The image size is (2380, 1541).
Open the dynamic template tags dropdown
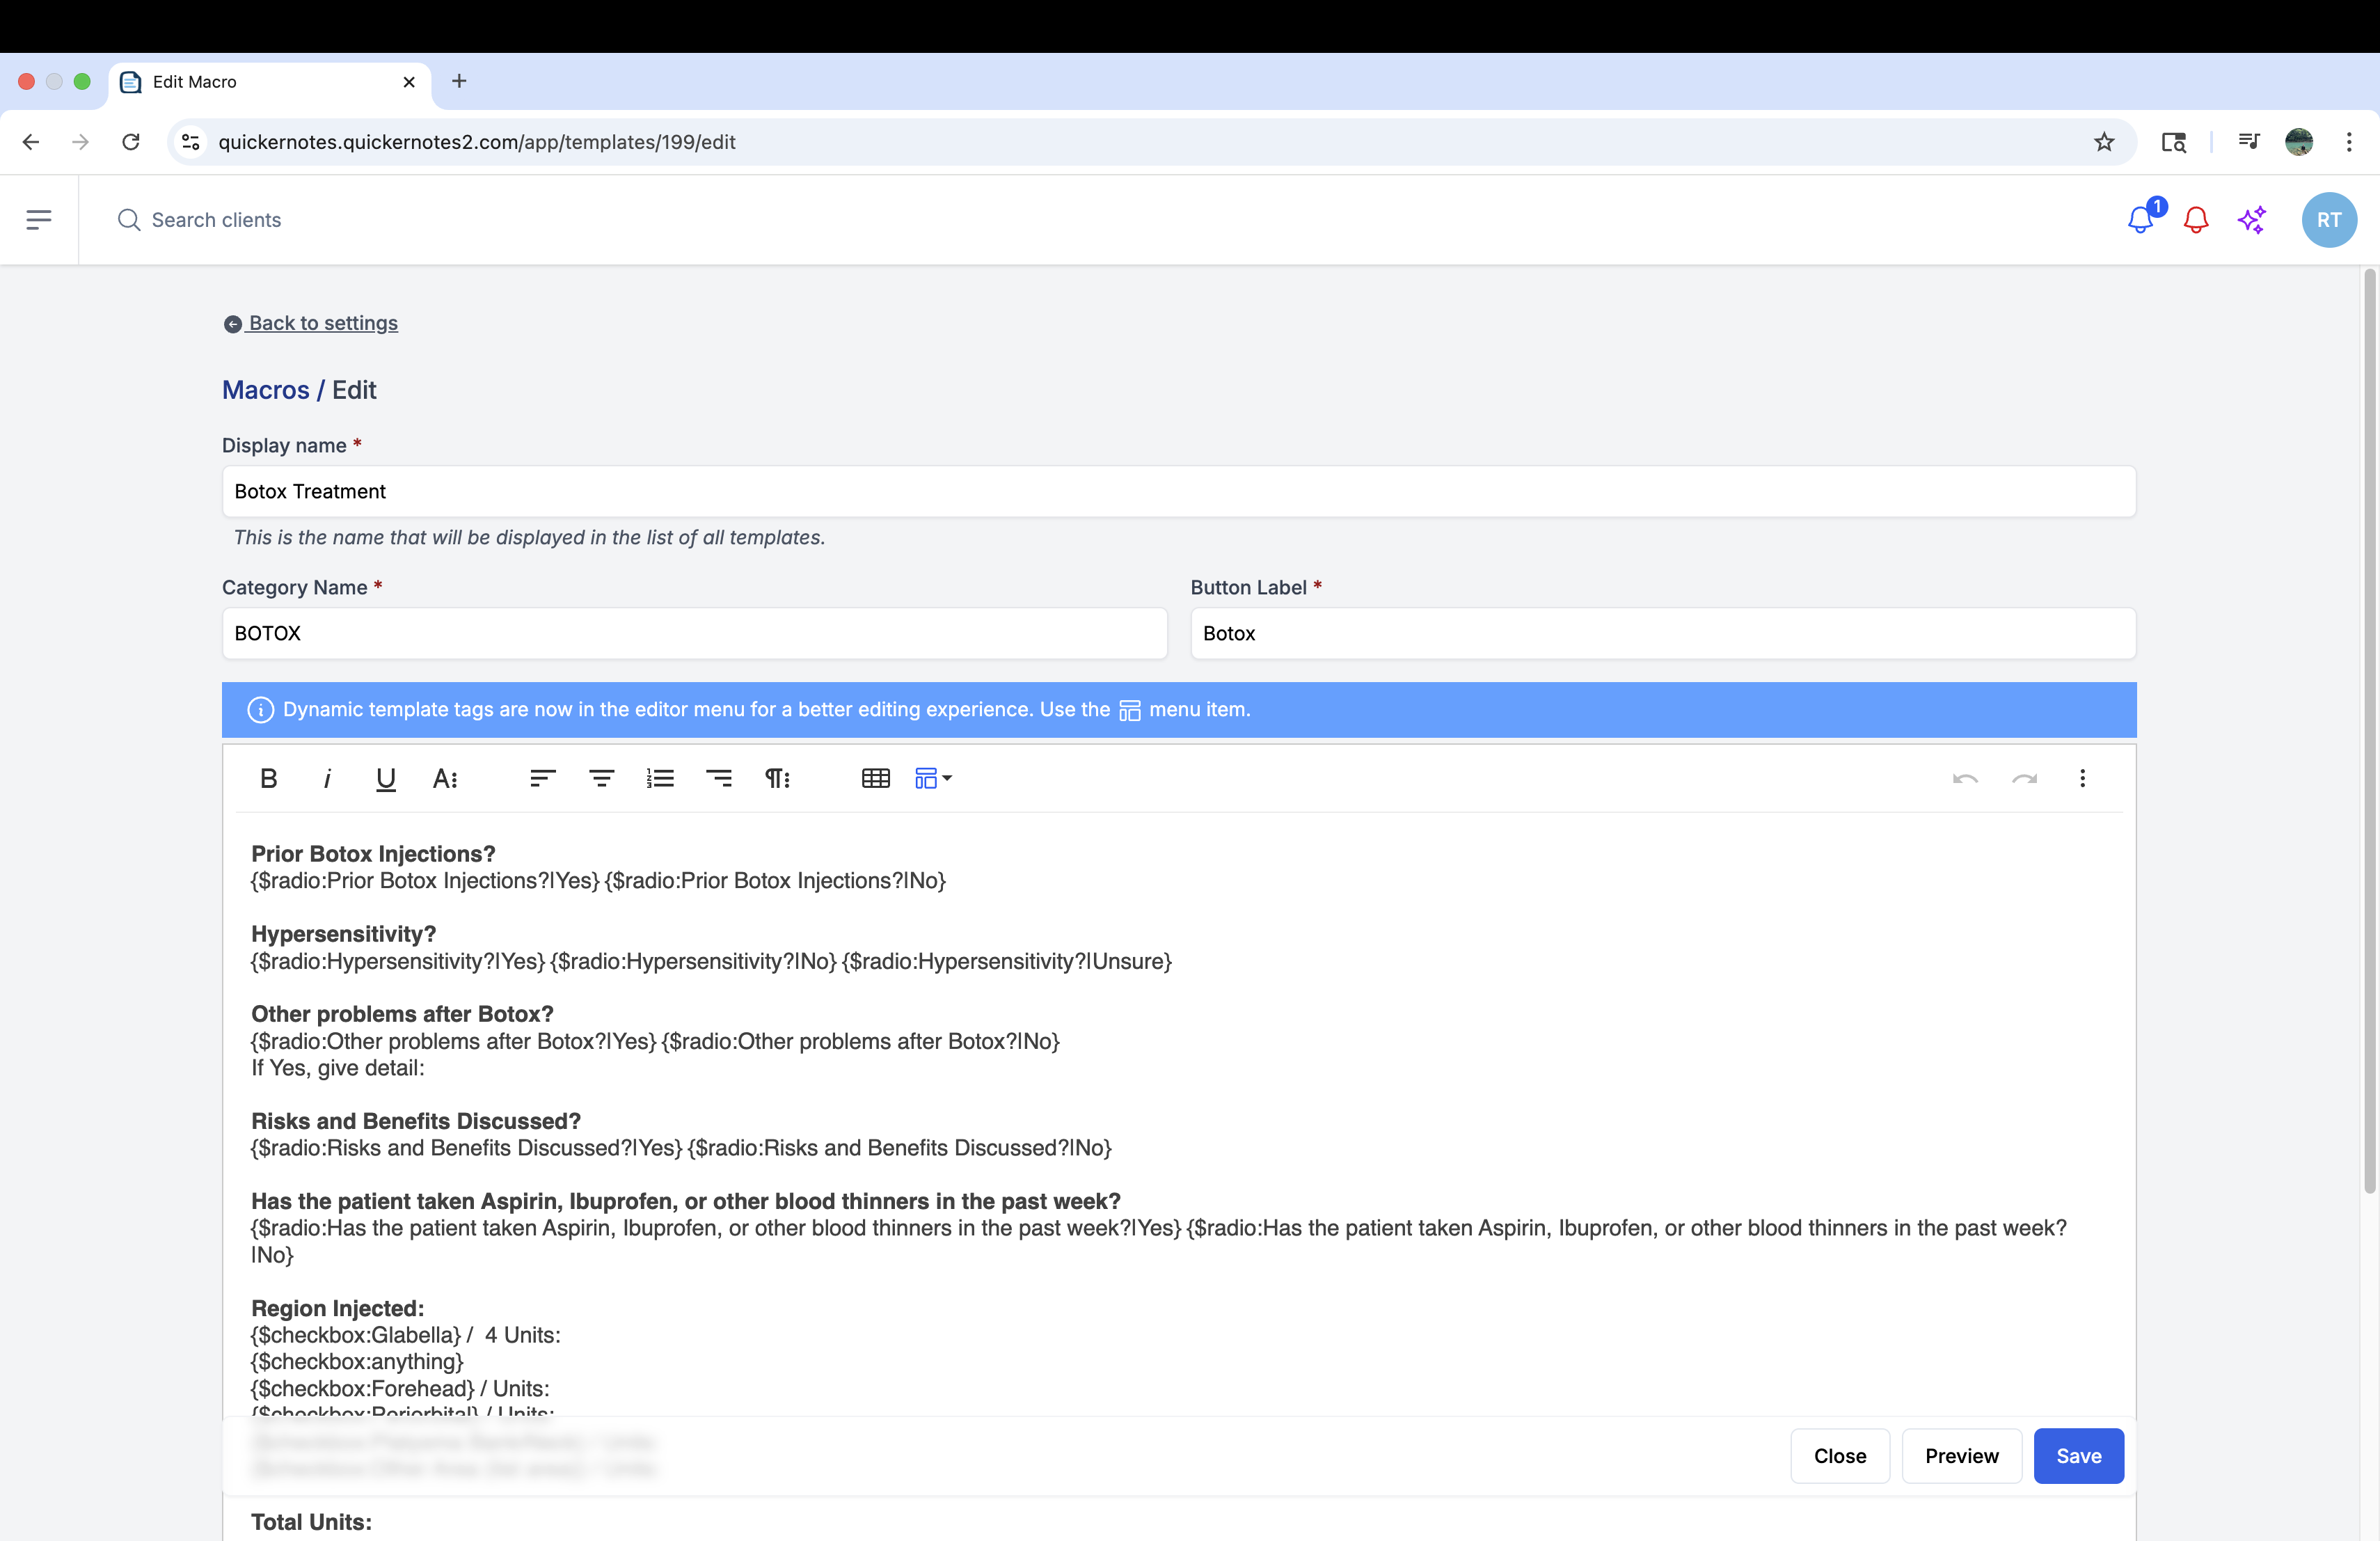933,779
